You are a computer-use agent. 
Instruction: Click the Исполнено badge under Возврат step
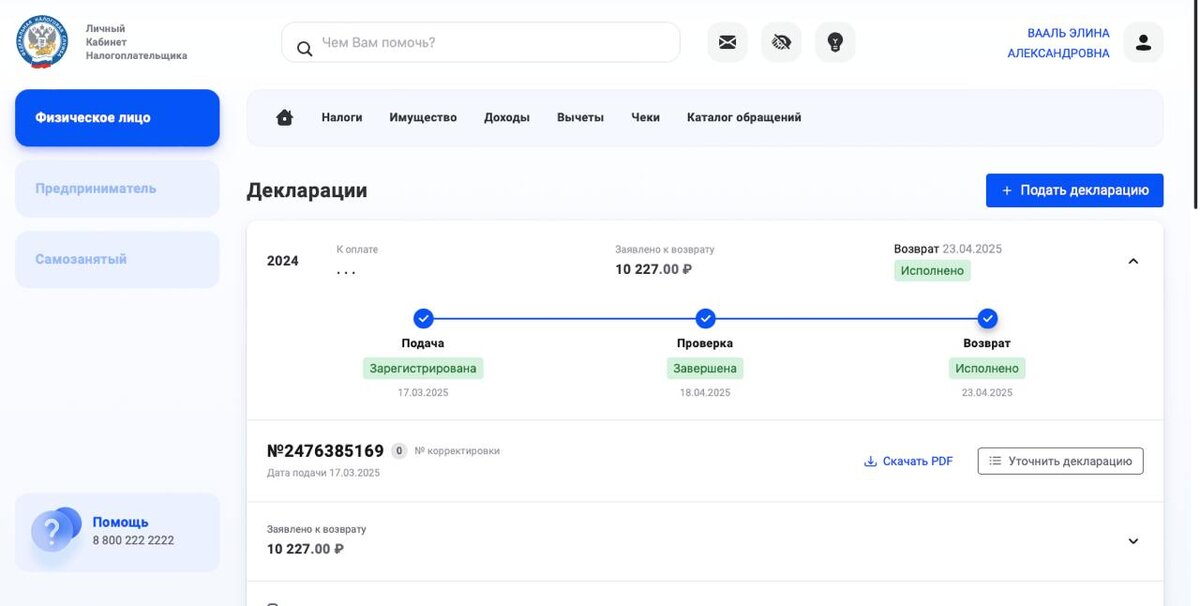point(987,368)
